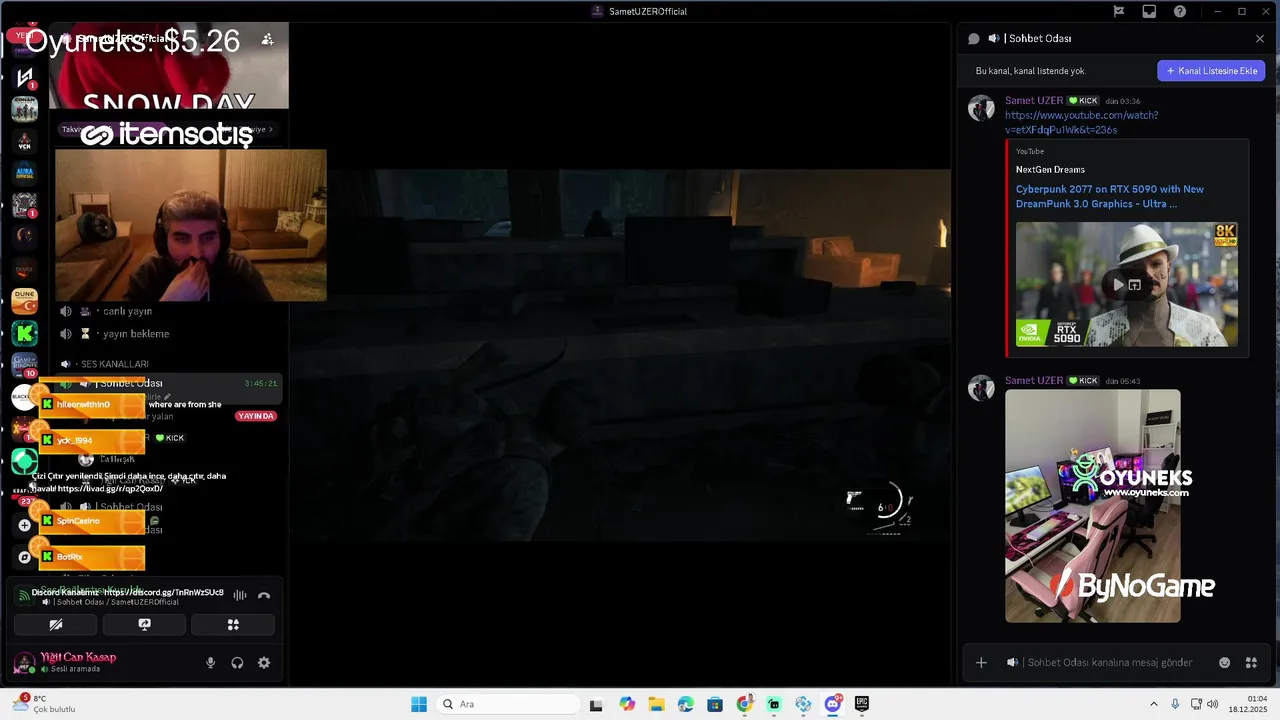Viewport: 1280px width, 720px height.
Task: Open the Conan server icon
Action: tap(24, 109)
